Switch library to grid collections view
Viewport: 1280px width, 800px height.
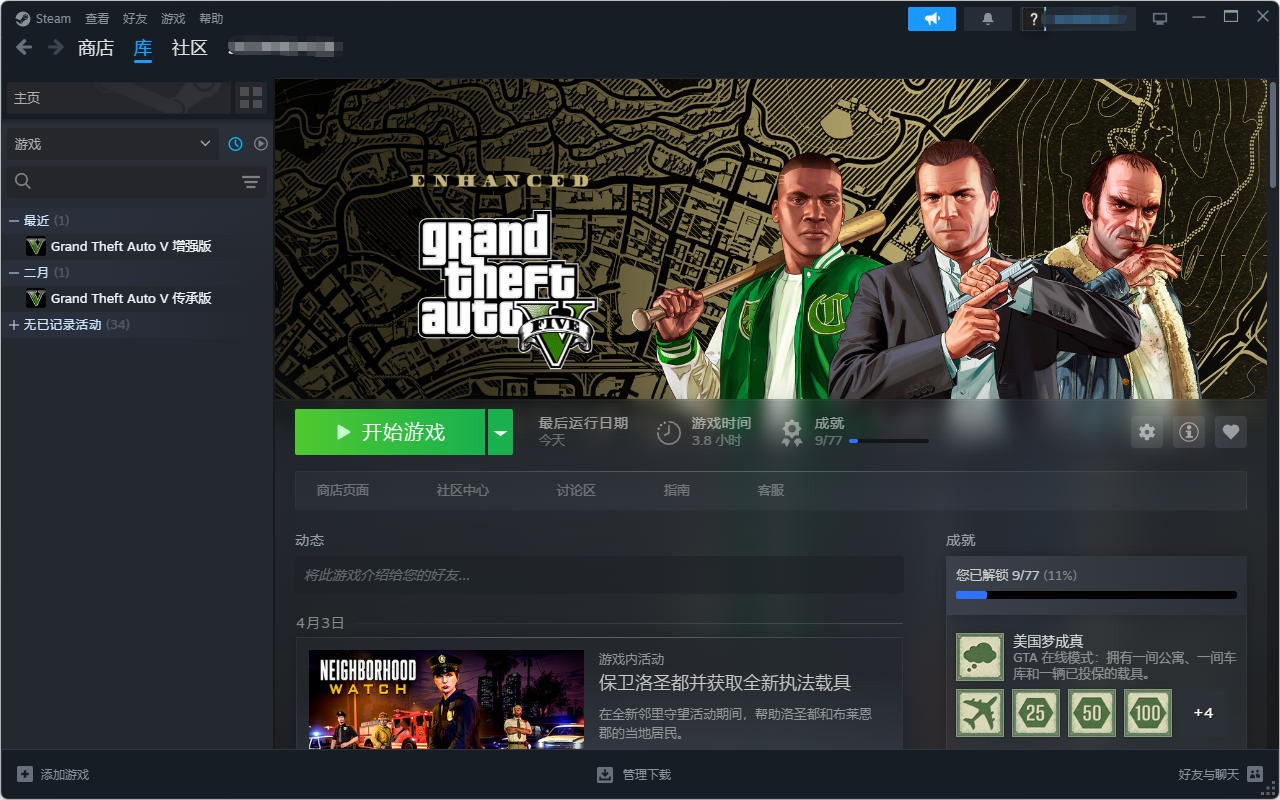click(x=251, y=98)
